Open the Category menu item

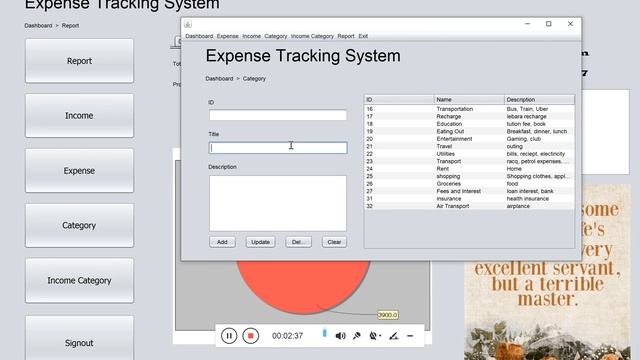pyautogui.click(x=276, y=36)
